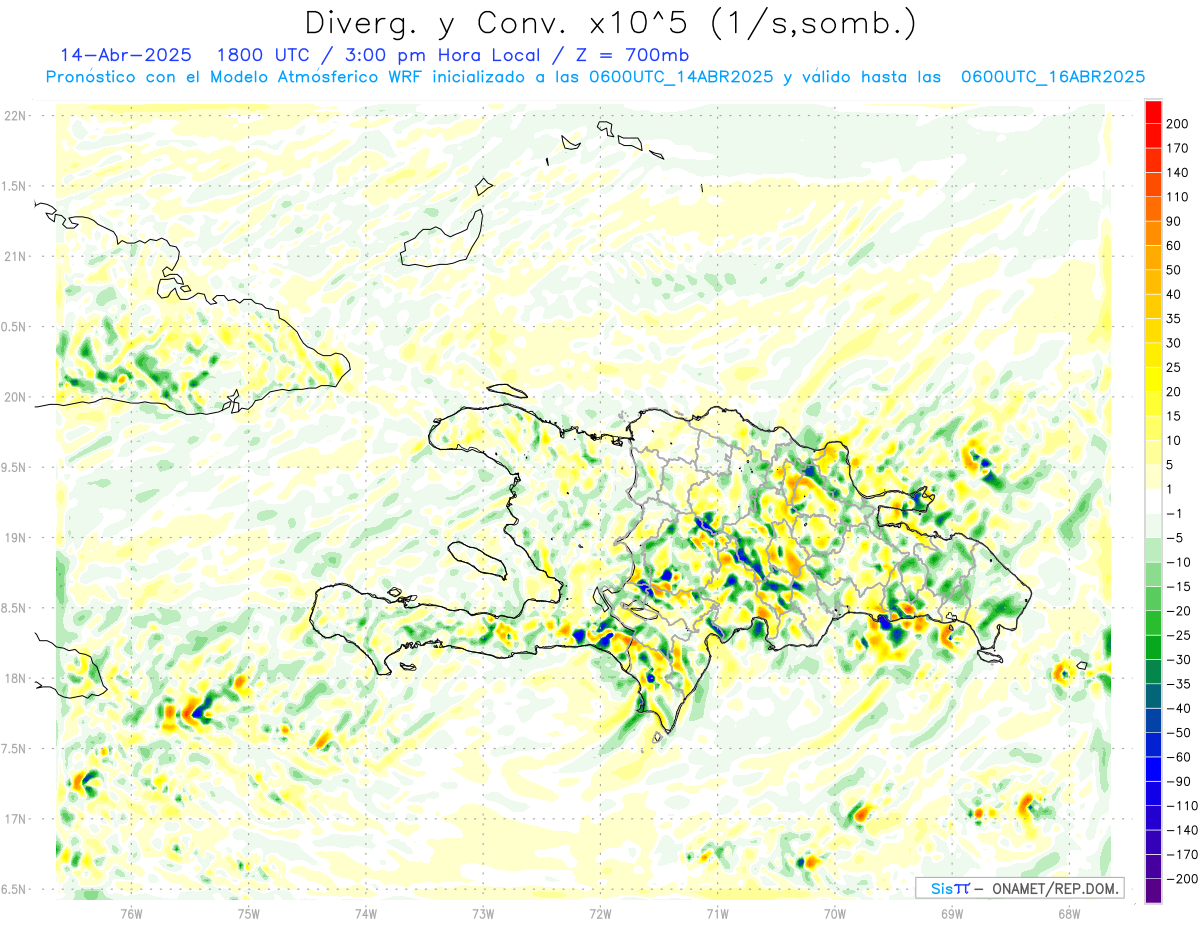Click the longitude label "74W"
This screenshot has width=1200, height=927.
point(366,913)
